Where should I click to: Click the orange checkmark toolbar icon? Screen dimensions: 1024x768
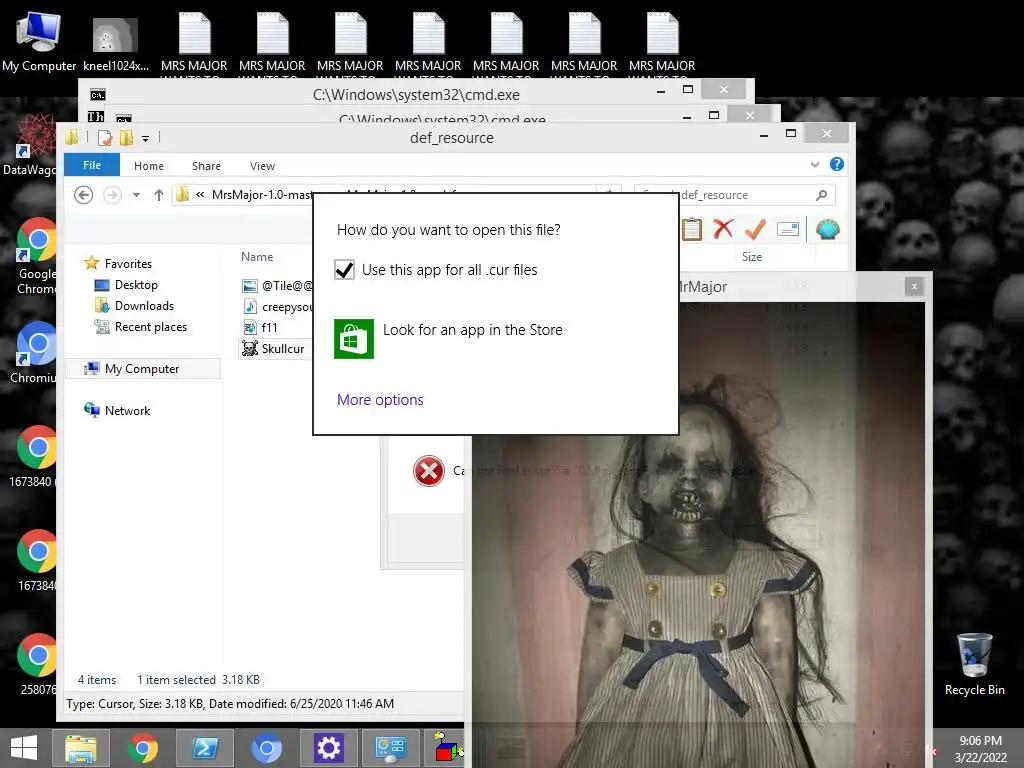(755, 229)
